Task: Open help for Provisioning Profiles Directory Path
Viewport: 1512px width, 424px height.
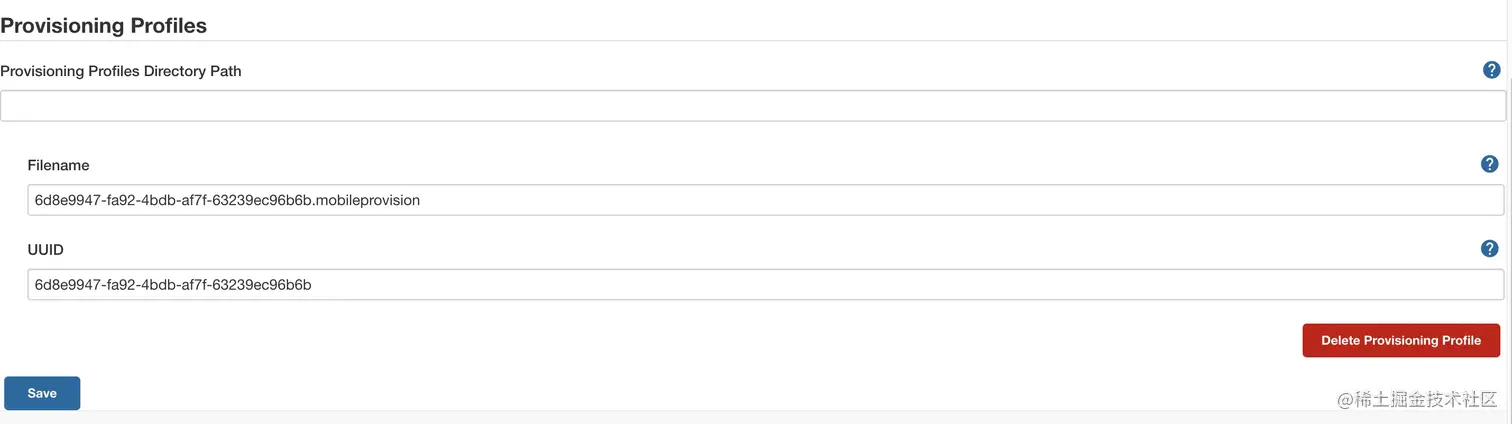Action: tap(1491, 70)
